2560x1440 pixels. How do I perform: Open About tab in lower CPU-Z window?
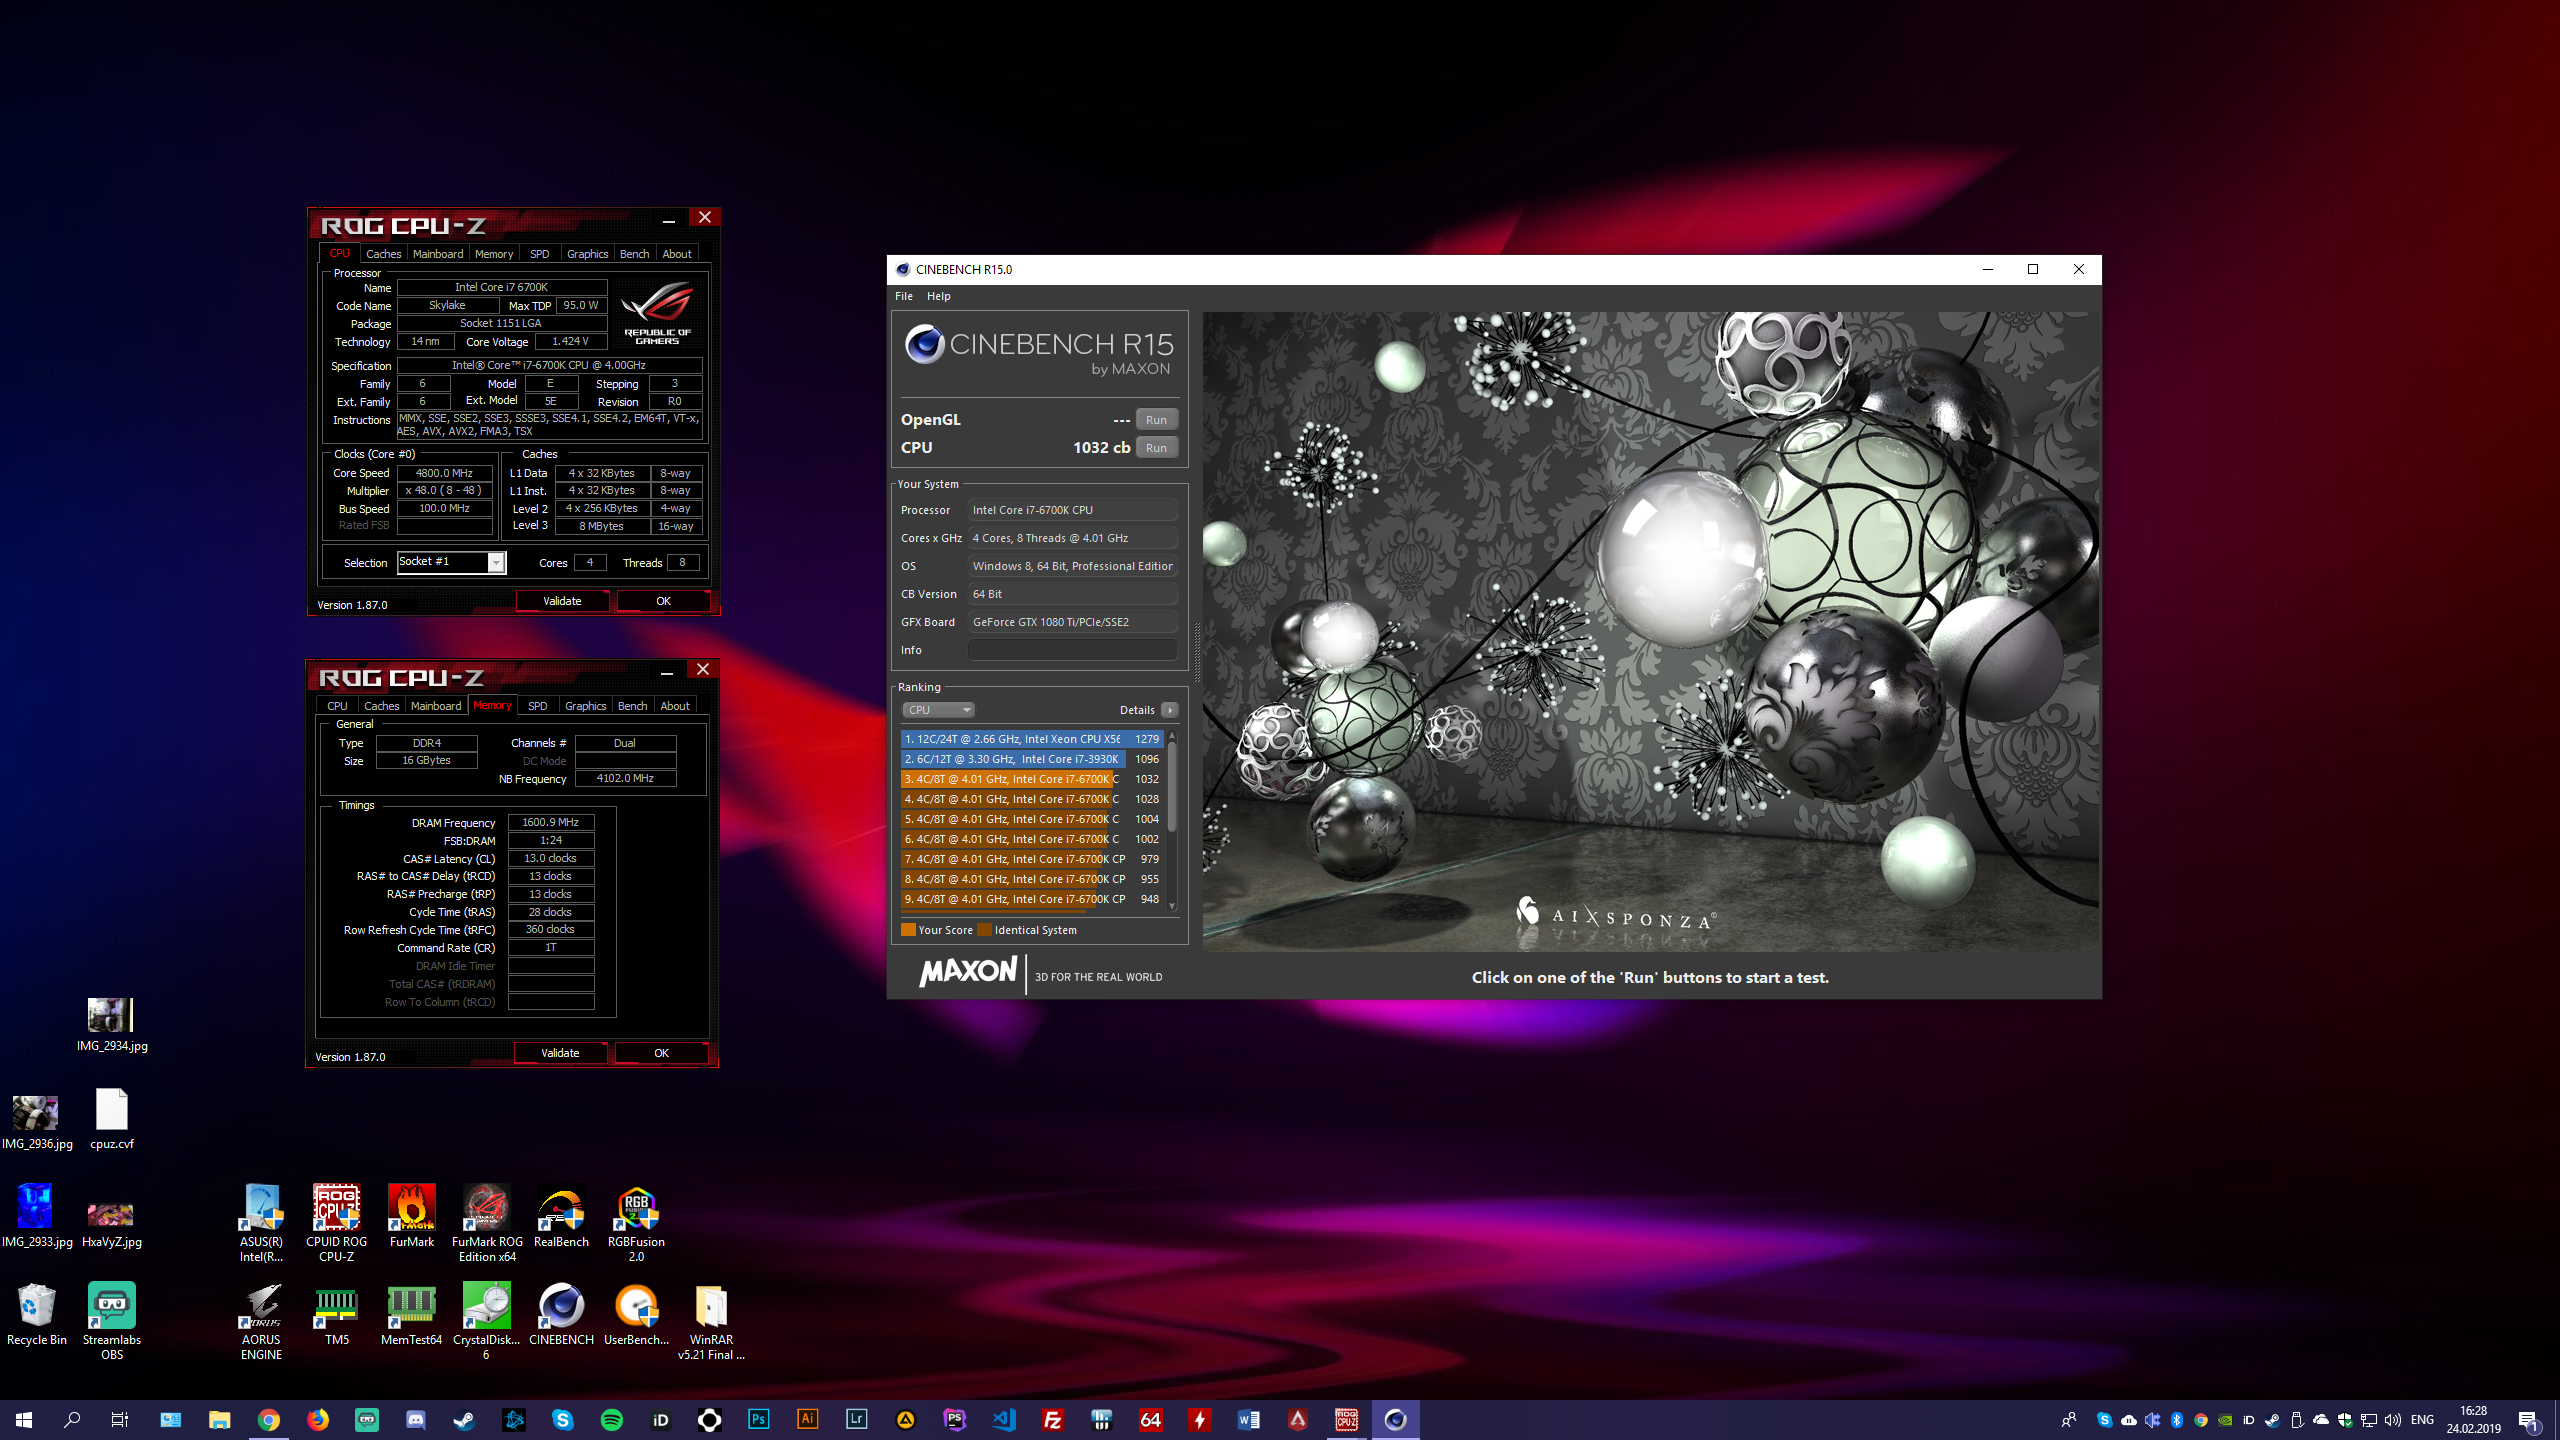point(675,706)
